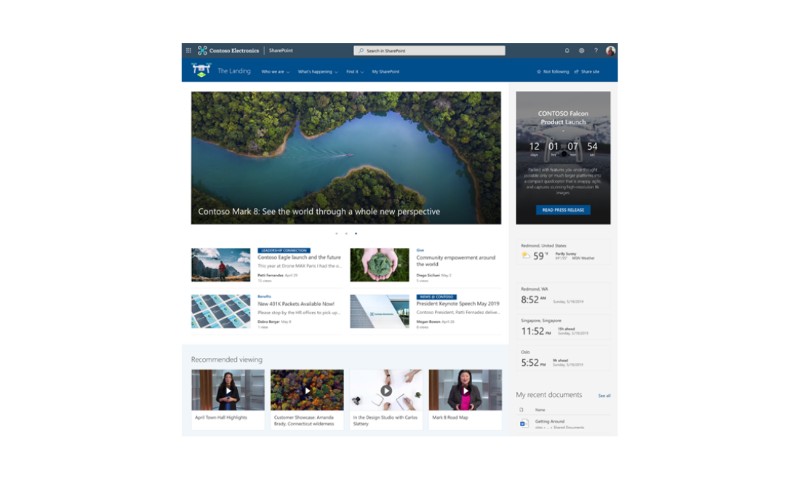This screenshot has height=480, width=800.
Task: Select the third hero carousel dot
Action: (x=356, y=234)
